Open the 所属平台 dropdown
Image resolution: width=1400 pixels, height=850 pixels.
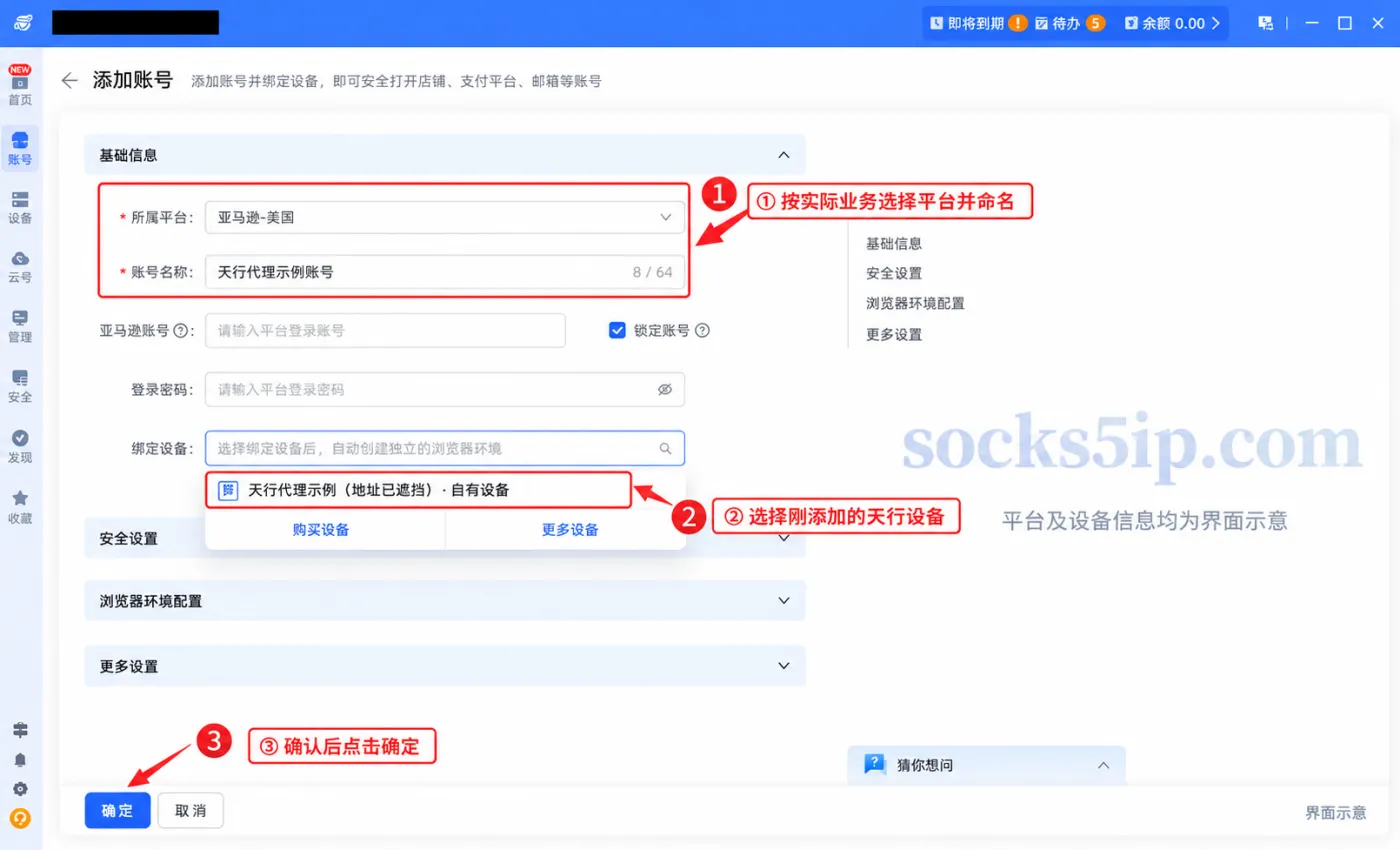pos(445,217)
